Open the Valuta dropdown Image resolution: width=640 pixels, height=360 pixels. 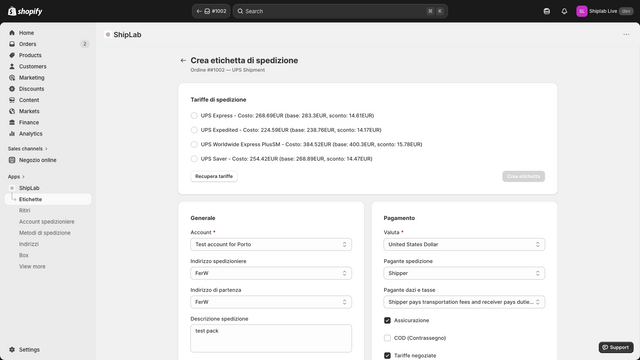(x=464, y=244)
